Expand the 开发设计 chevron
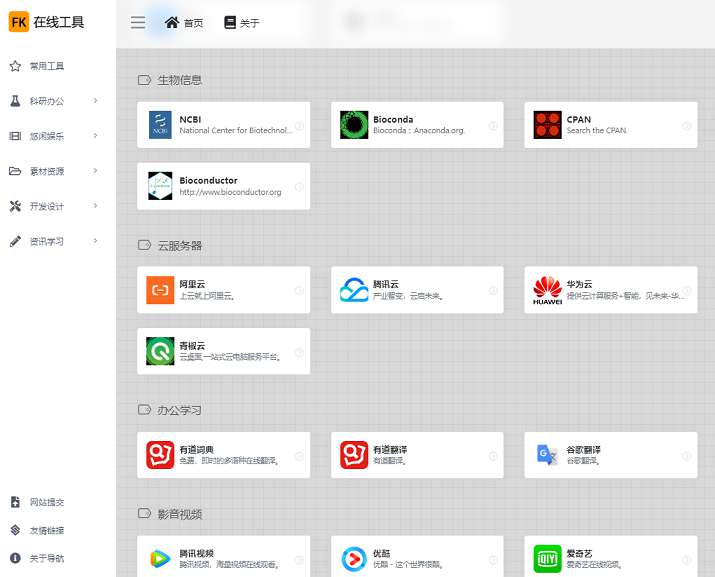The width and height of the screenshot is (715, 577). click(x=95, y=206)
